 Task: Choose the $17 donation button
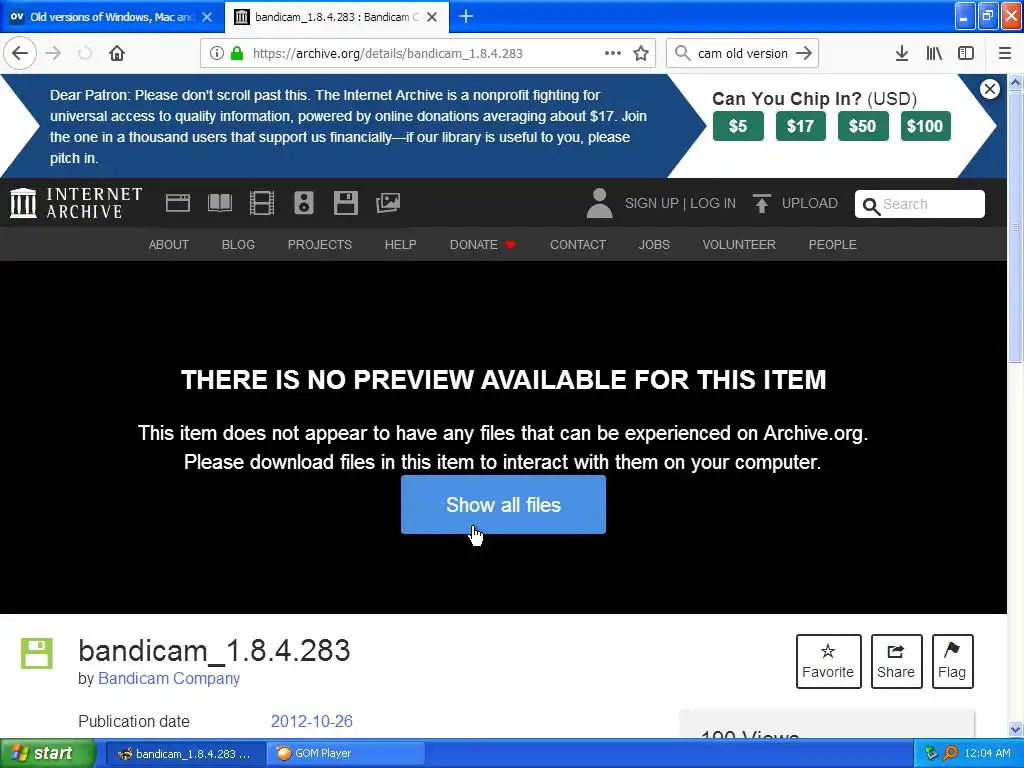tap(801, 126)
